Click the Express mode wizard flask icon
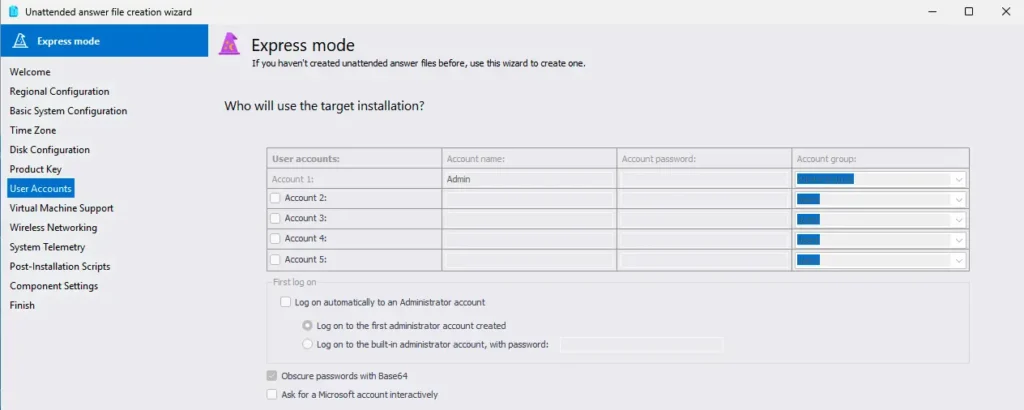Screen dimensions: 1024x410 (x=20, y=41)
